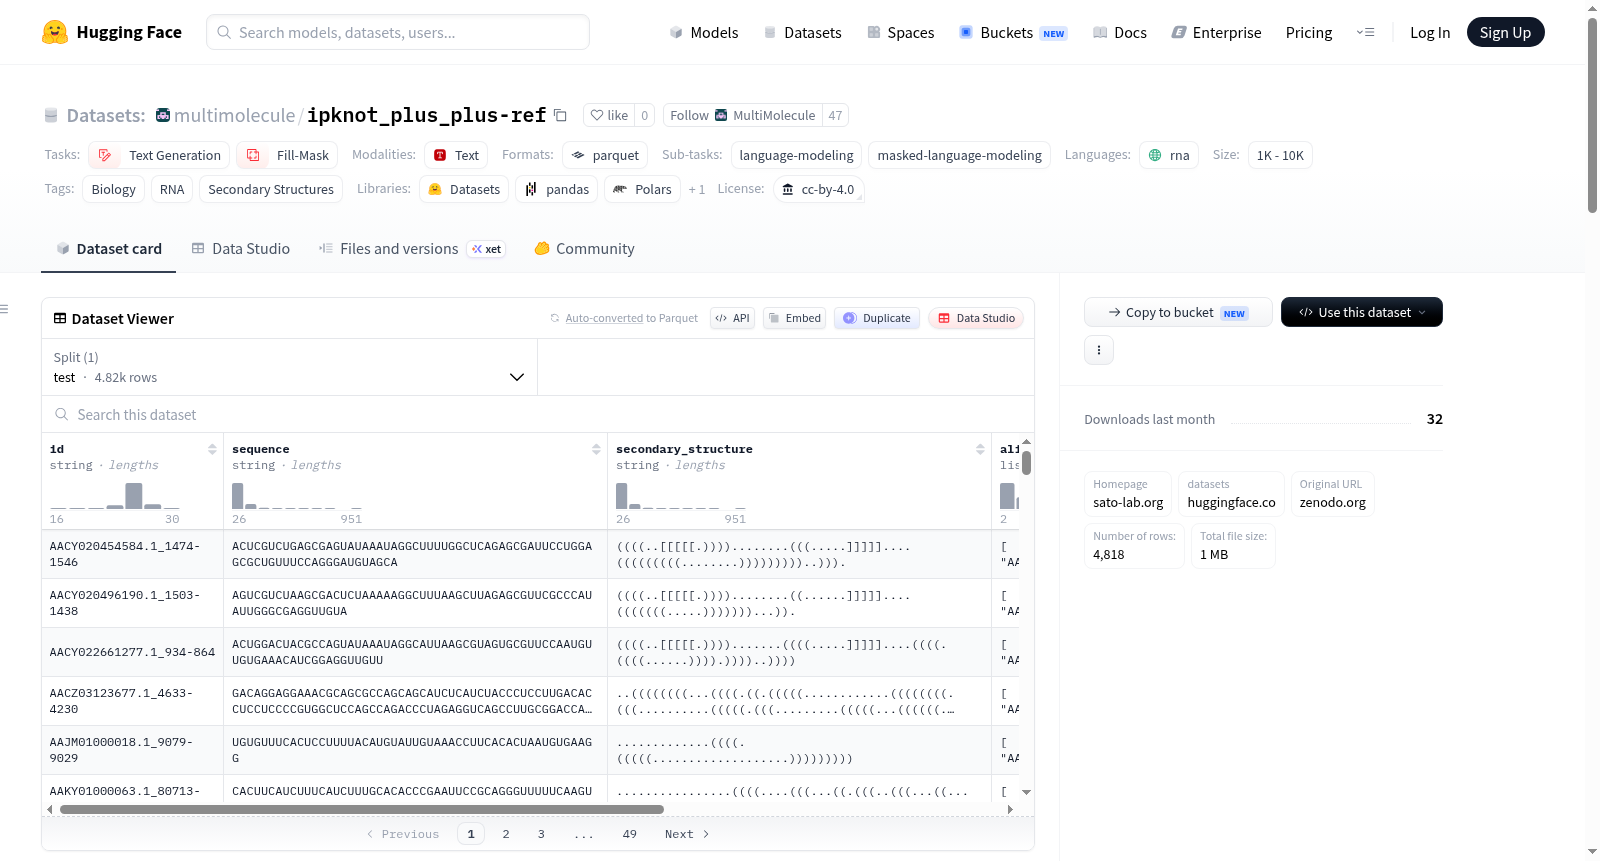1600x861 pixels.
Task: Click the Text Generation task tag
Action: tap(160, 155)
